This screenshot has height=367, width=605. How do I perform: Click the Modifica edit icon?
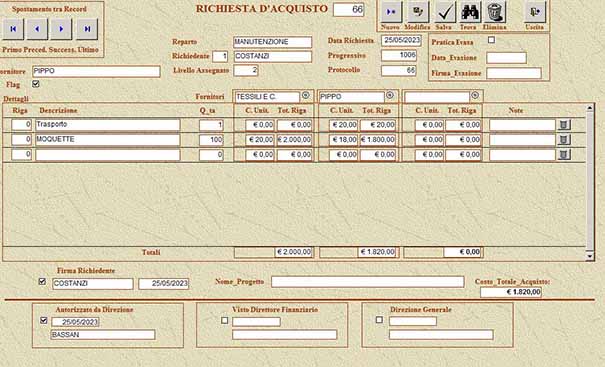(x=418, y=12)
